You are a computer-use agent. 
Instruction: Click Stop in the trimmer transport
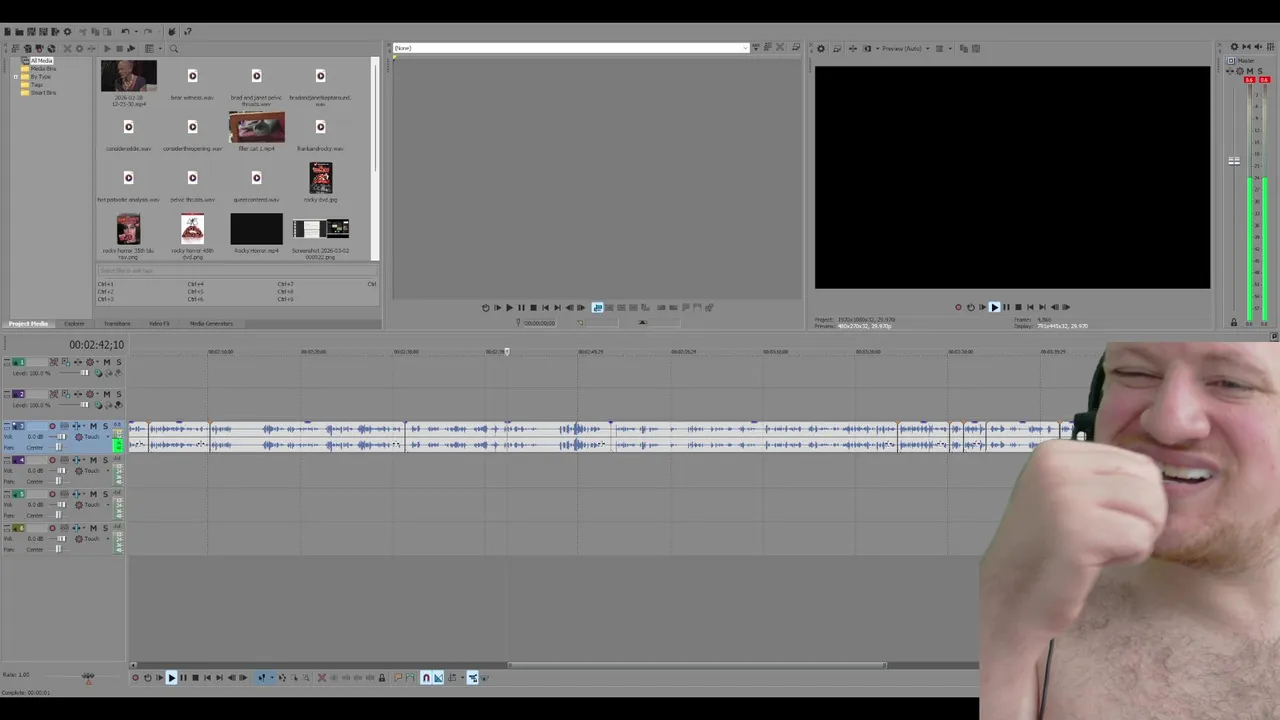coord(533,308)
